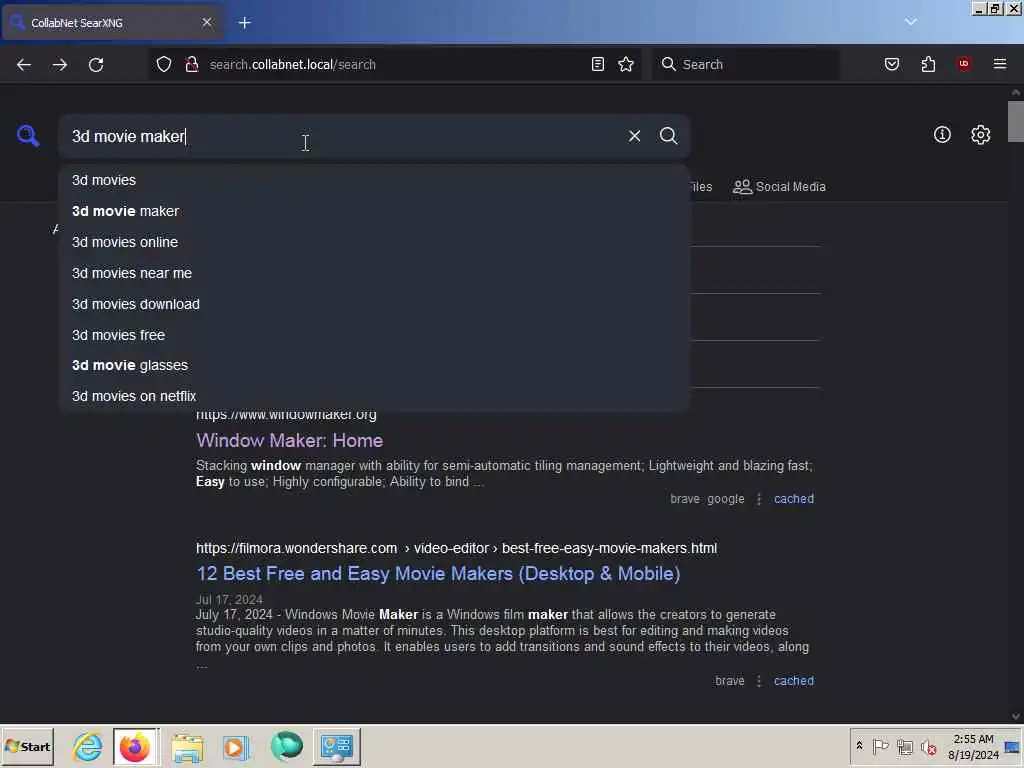
Task: Clear the search query with the X icon
Action: [634, 136]
